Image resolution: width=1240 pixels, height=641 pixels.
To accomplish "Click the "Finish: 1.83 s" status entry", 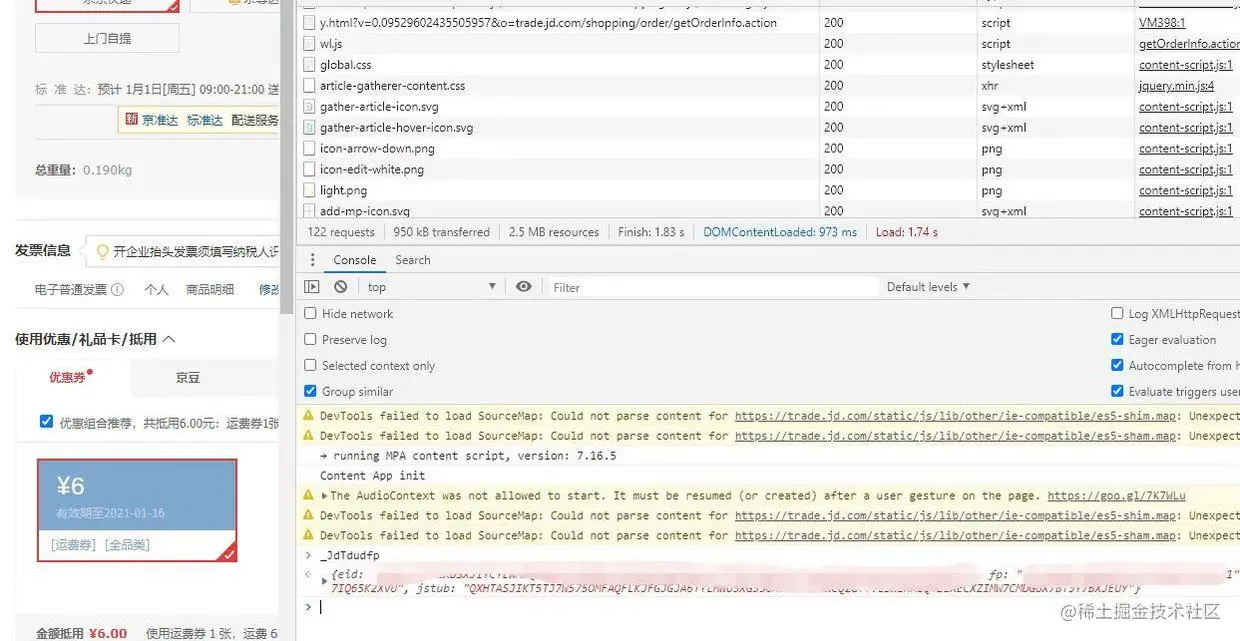I will coord(651,232).
